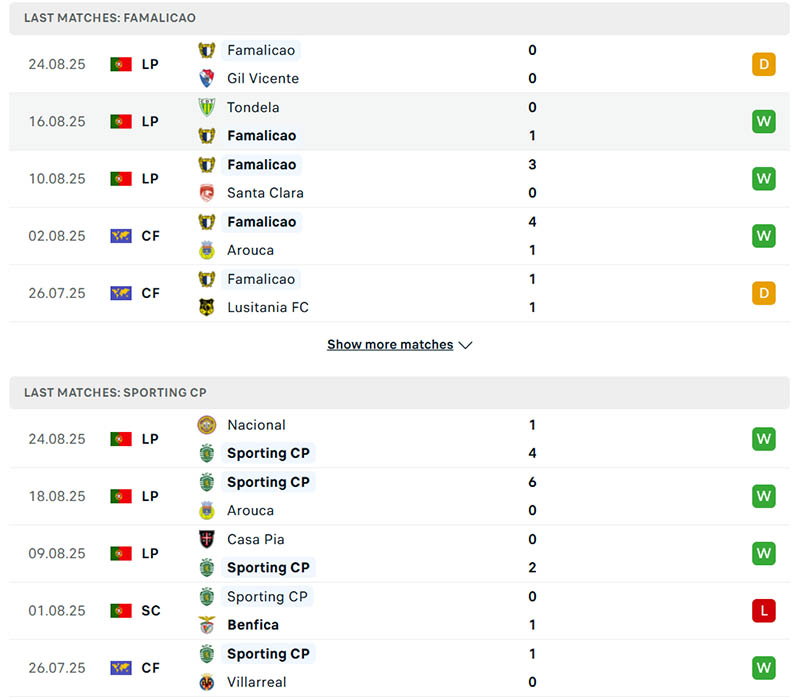Click the Tondela team crest icon
The height and width of the screenshot is (697, 800).
tap(207, 107)
